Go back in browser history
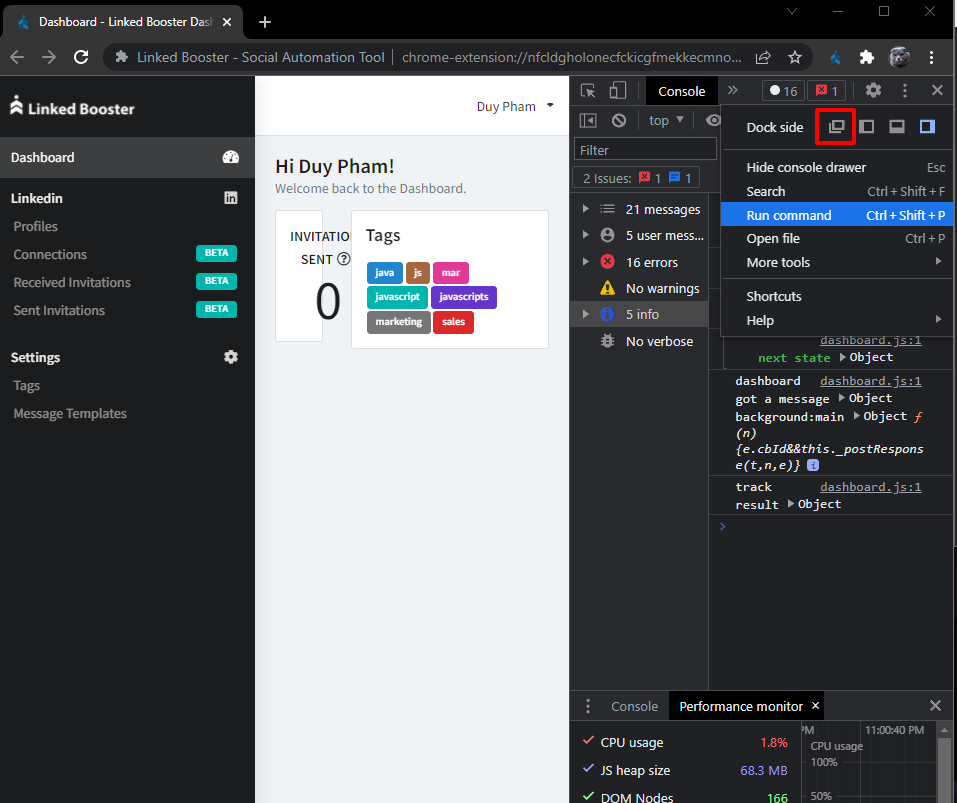Viewport: 957px width, 803px height. [x=17, y=57]
